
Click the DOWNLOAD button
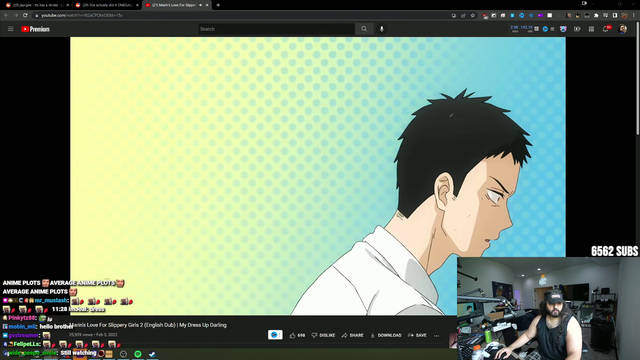coord(386,335)
